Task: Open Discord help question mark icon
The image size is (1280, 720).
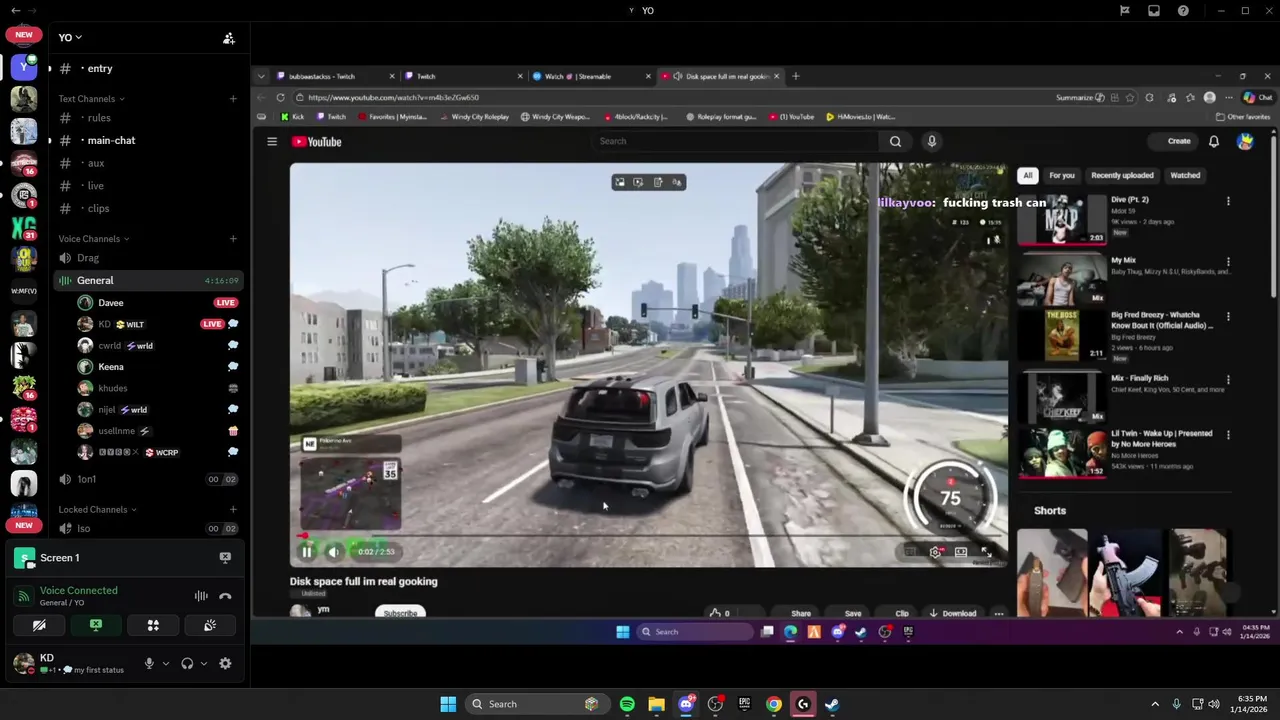Action: (1184, 10)
